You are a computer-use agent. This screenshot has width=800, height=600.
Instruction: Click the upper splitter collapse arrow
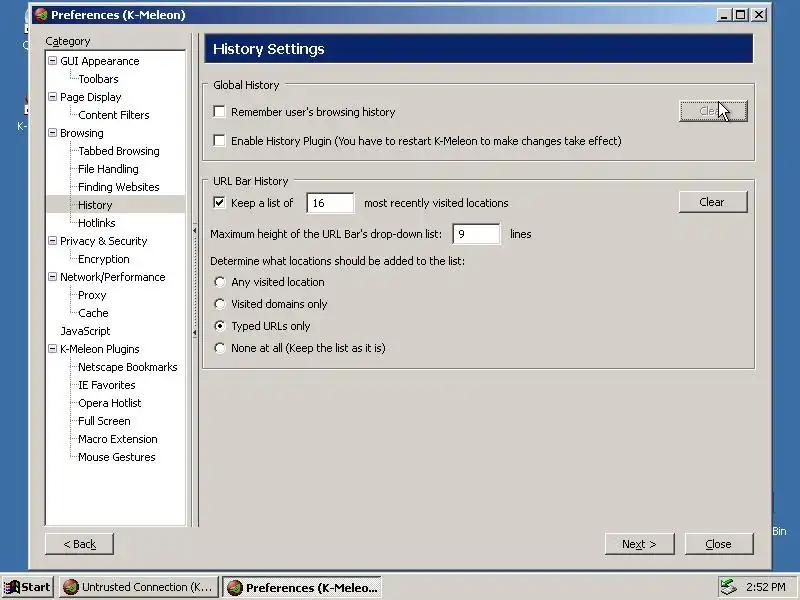[x=194, y=231]
